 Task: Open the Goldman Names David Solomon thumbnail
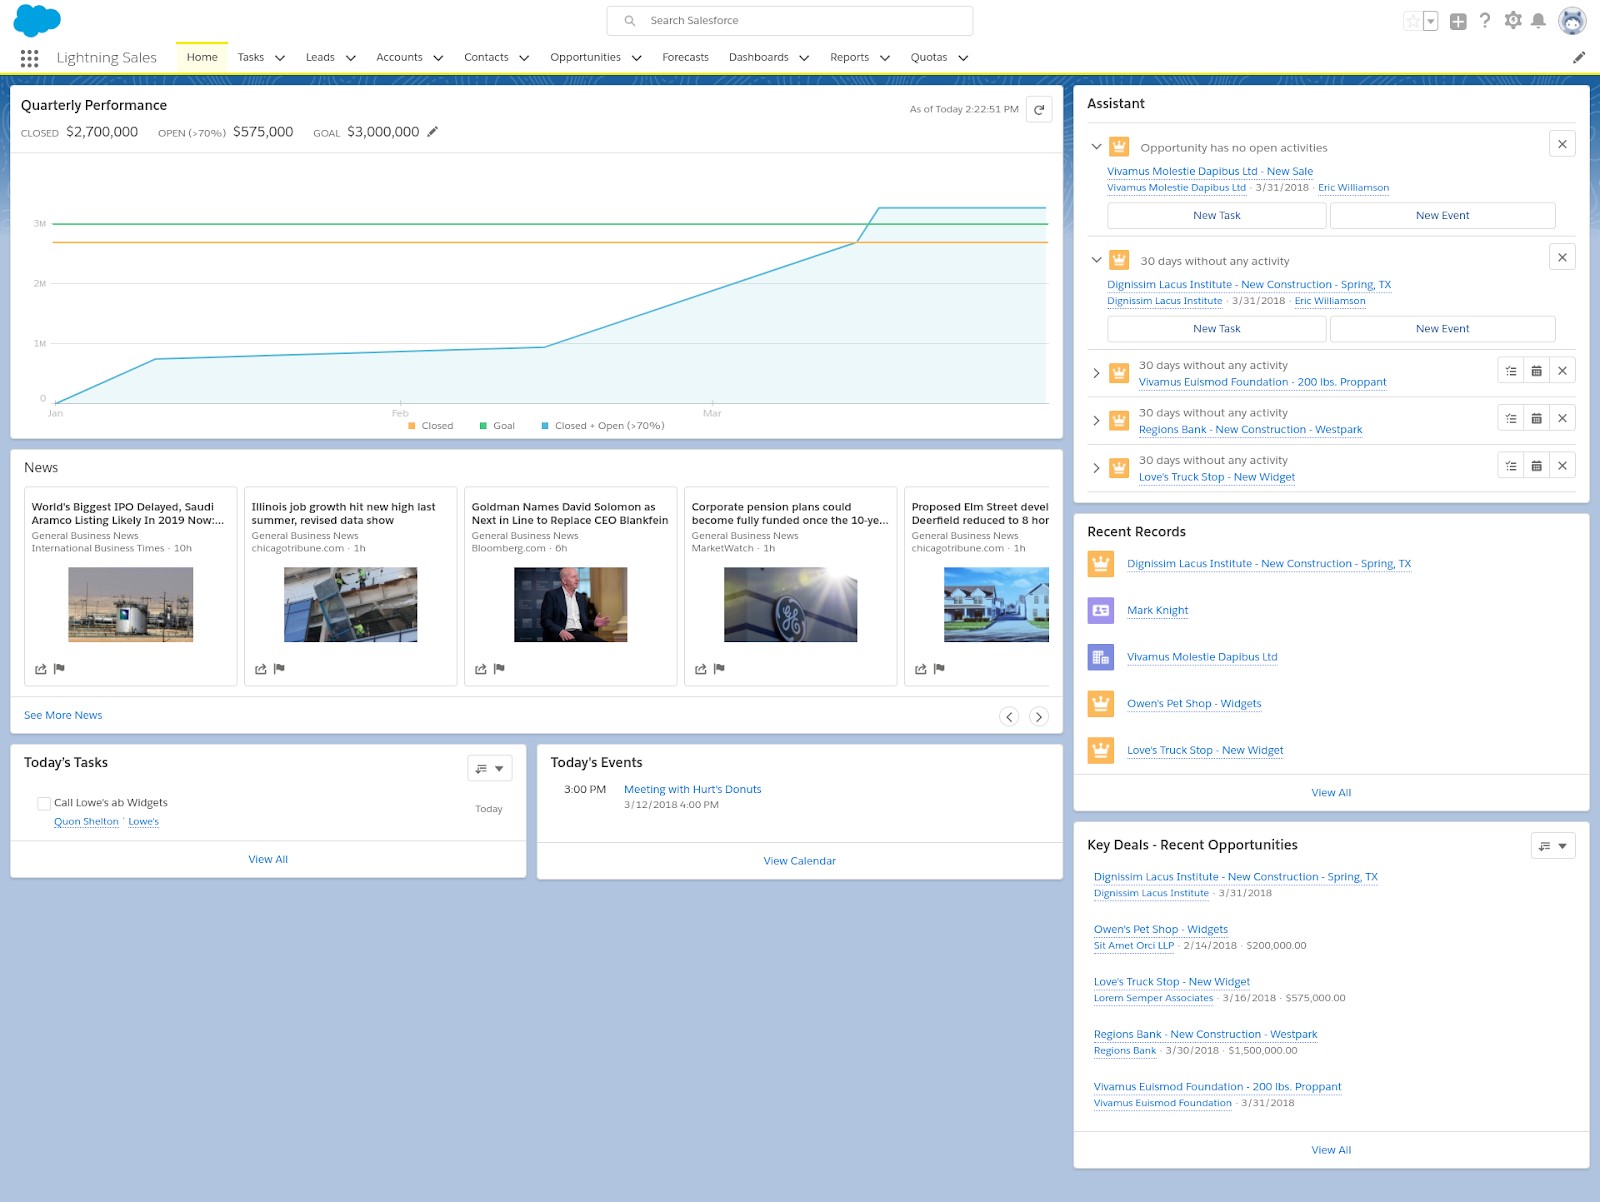(570, 604)
